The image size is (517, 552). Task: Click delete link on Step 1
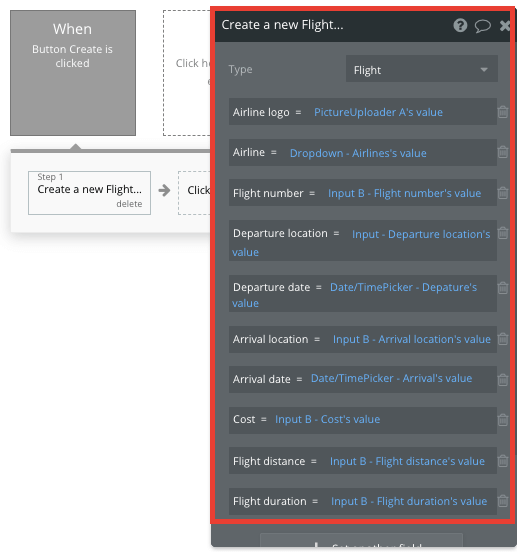point(129,204)
